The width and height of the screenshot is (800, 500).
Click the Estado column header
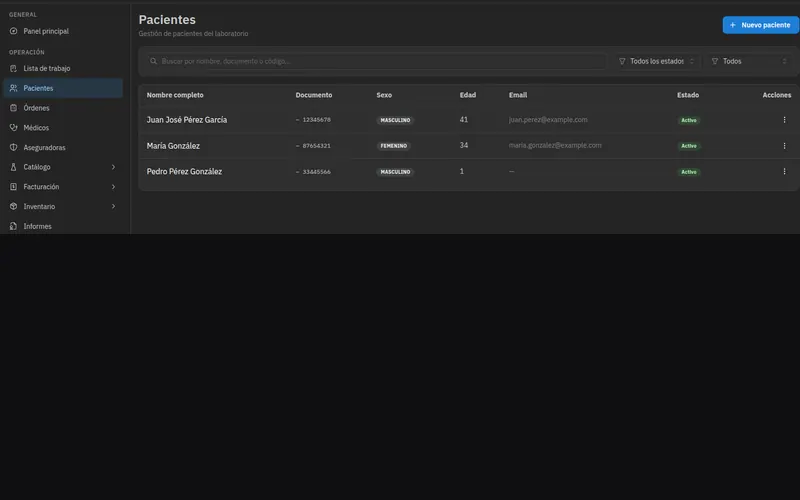tap(688, 95)
